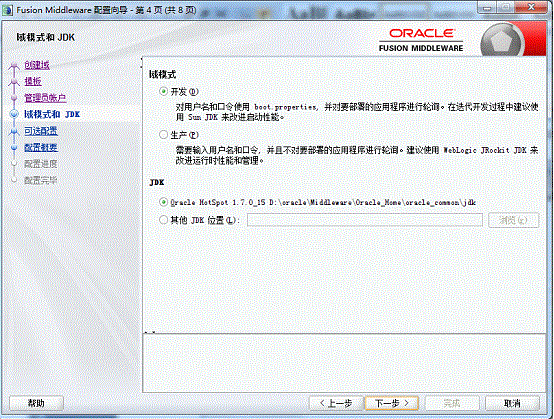Viewport: 554px width, 419px height.
Task: Choose the Oracle HotSpot 1.7.0_15 JDK option
Action: click(x=163, y=202)
